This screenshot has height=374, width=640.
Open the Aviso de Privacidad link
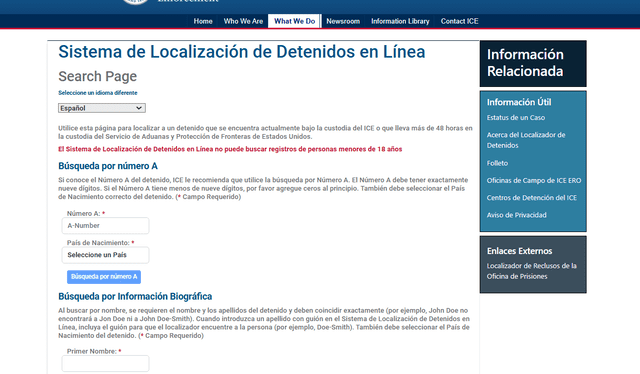516,215
